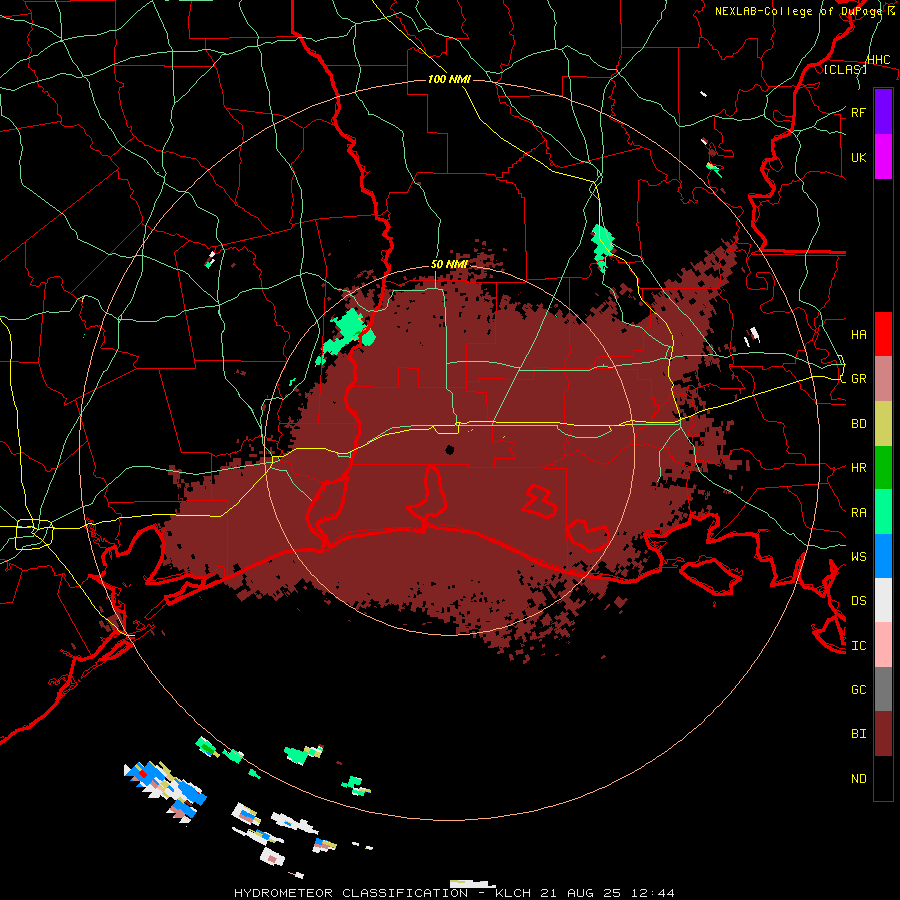900x900 pixels.
Task: Click the GC gray legend swatch
Action: click(883, 689)
